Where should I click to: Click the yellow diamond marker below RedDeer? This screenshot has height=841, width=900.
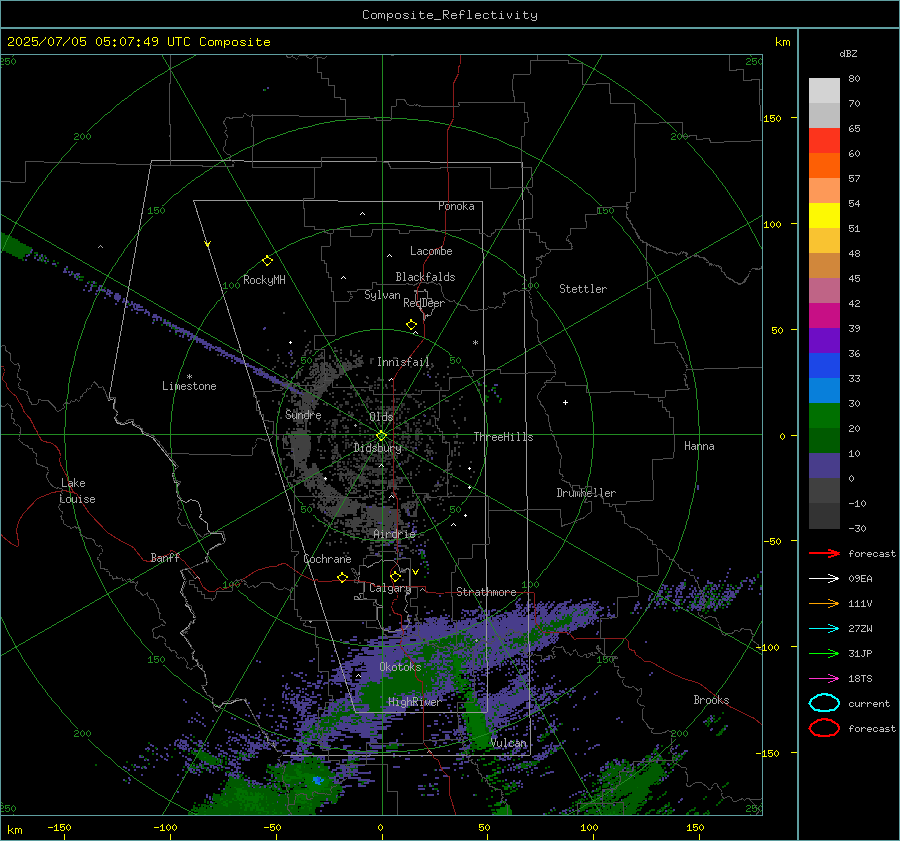coord(412,325)
